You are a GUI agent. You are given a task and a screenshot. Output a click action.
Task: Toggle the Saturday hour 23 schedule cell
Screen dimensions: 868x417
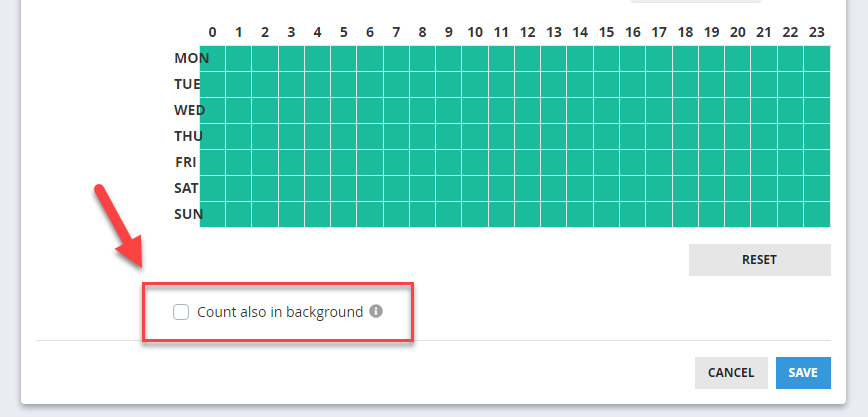[817, 188]
